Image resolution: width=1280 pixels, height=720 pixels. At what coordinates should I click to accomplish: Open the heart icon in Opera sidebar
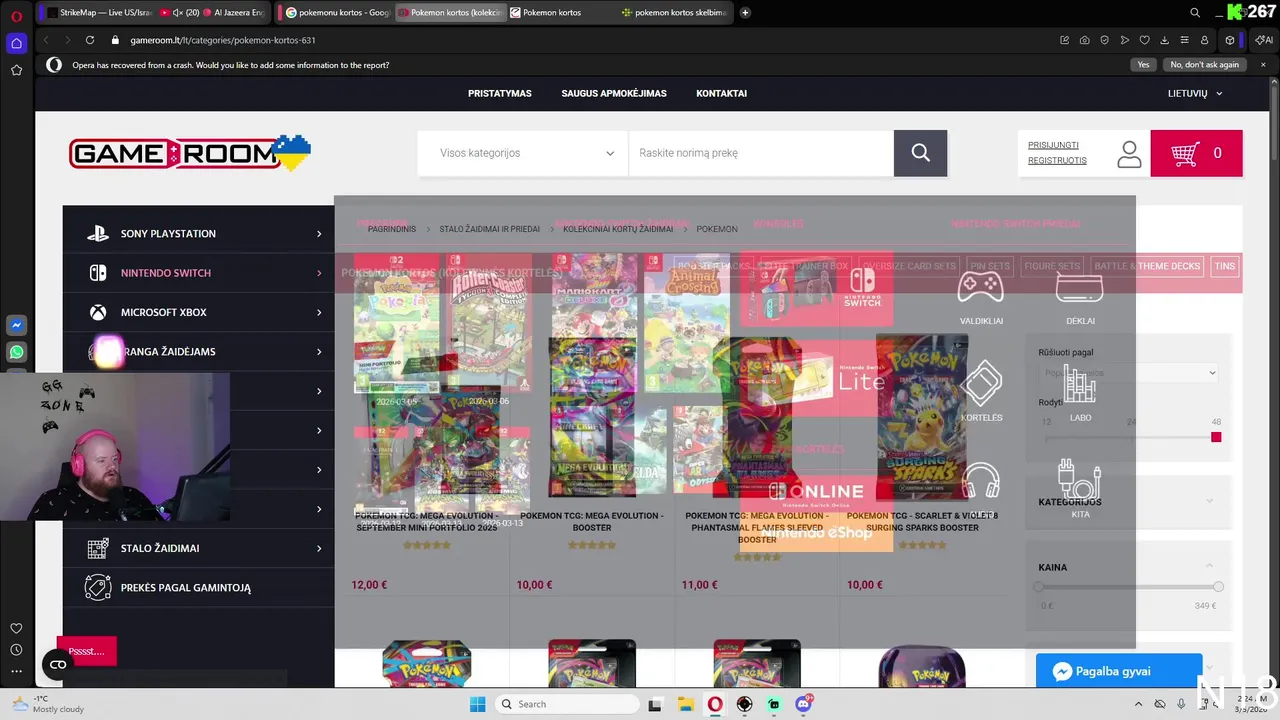click(16, 628)
